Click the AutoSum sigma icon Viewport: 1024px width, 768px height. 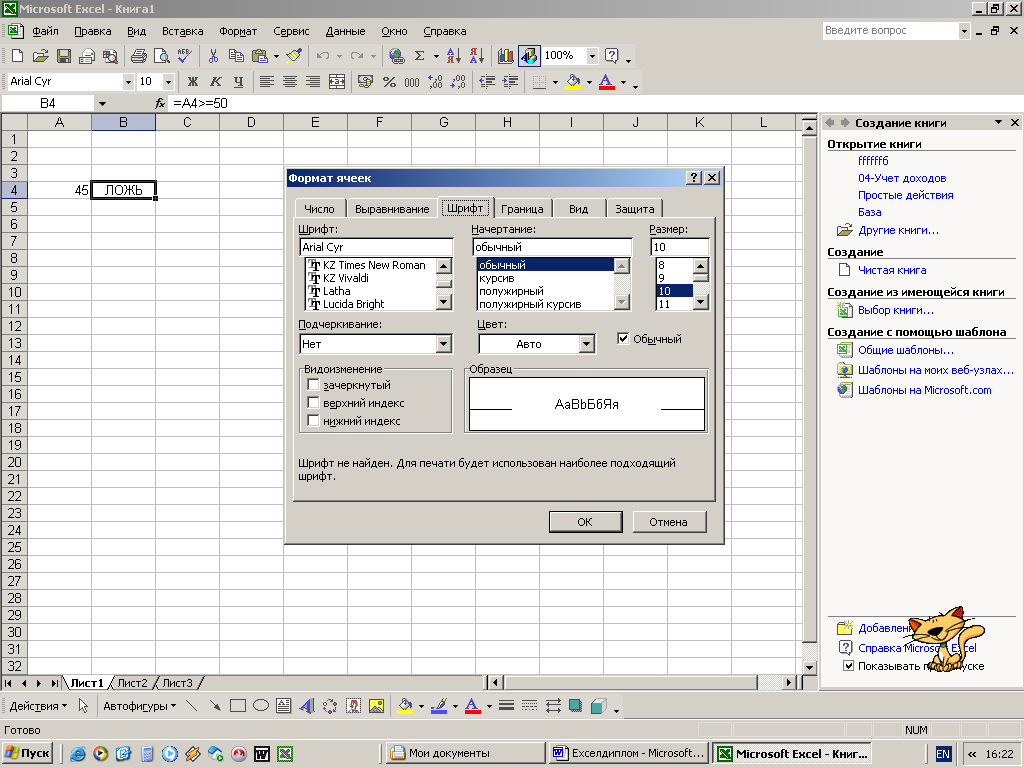click(x=420, y=56)
